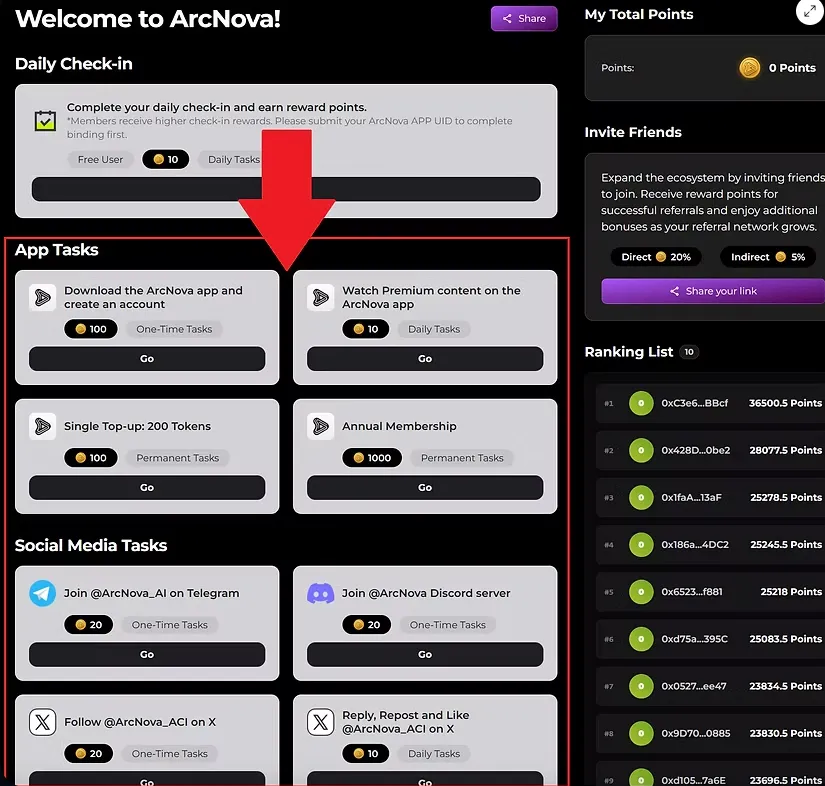Click the expand arrows icon at top right

[x=809, y=12]
